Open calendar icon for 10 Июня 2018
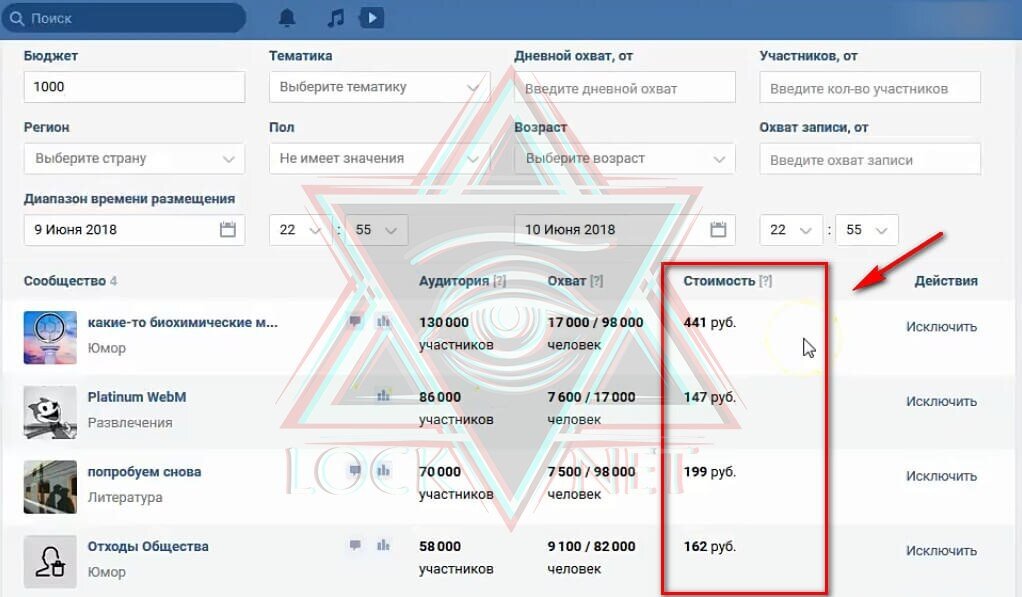This screenshot has height=597, width=1022. click(718, 229)
